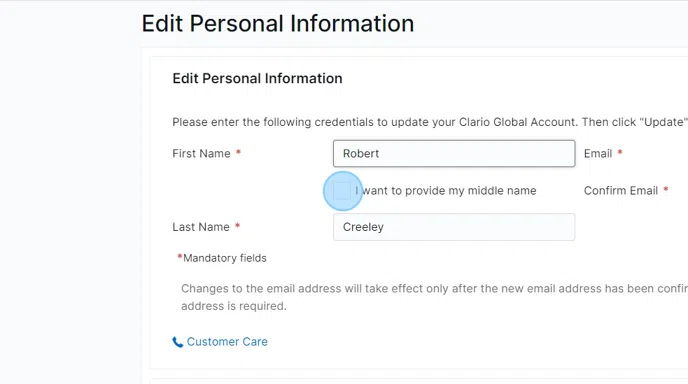Click the Email label

(x=598, y=154)
